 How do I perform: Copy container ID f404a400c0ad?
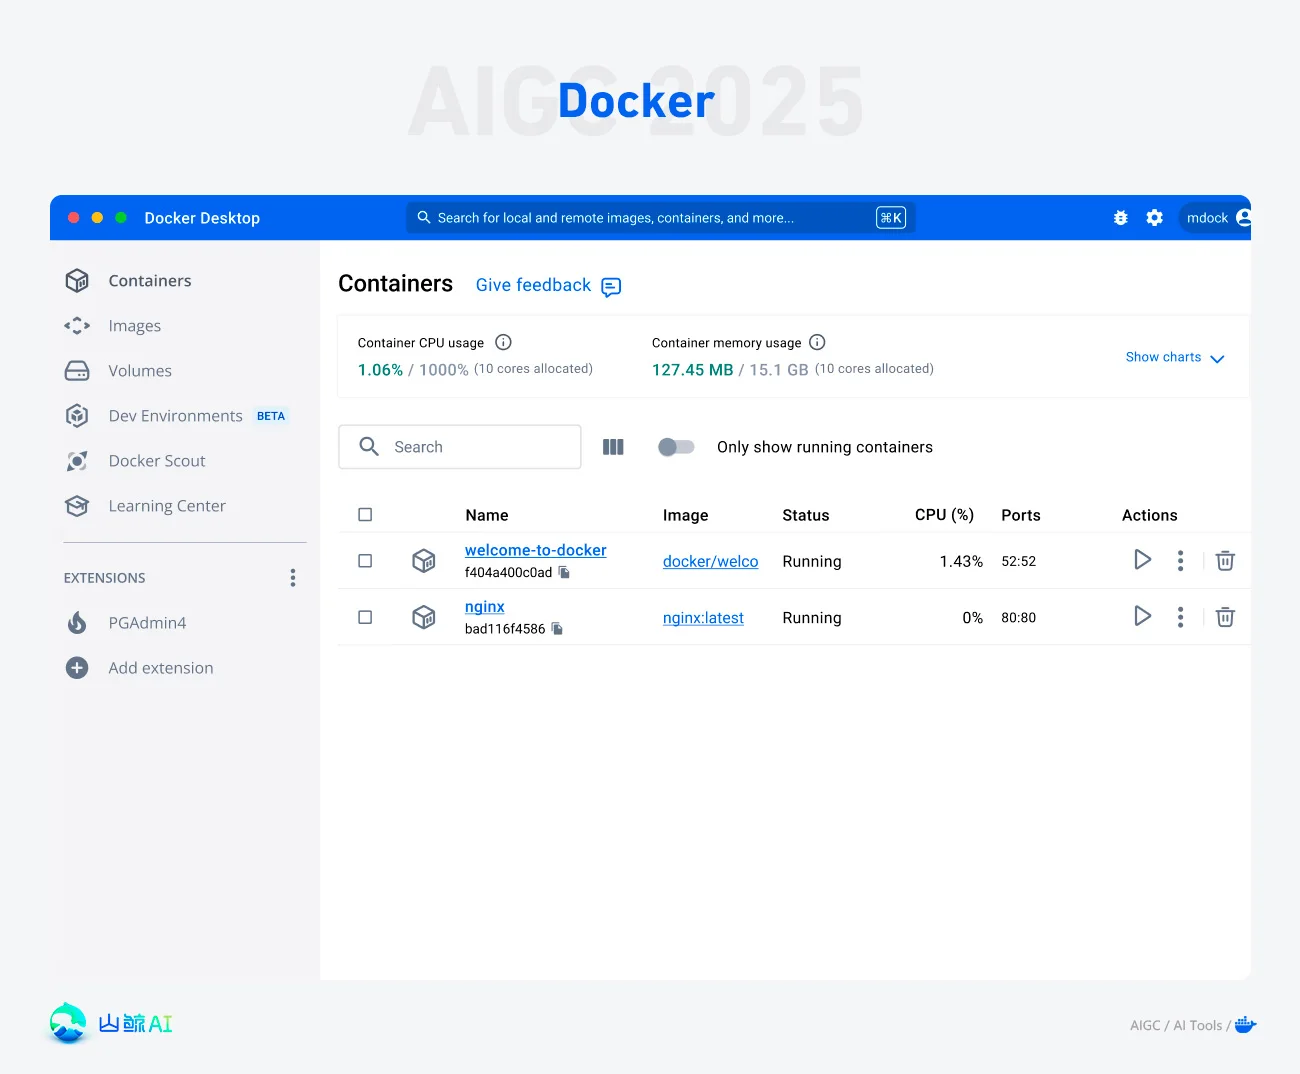[564, 573]
